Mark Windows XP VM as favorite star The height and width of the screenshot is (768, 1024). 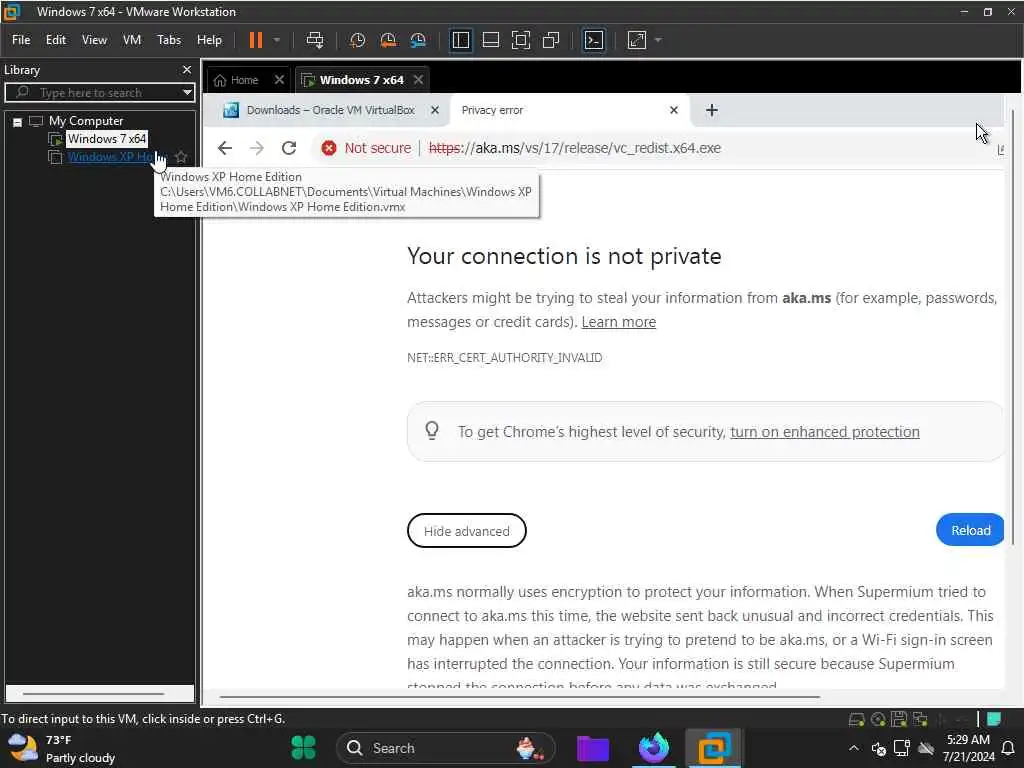pos(181,157)
